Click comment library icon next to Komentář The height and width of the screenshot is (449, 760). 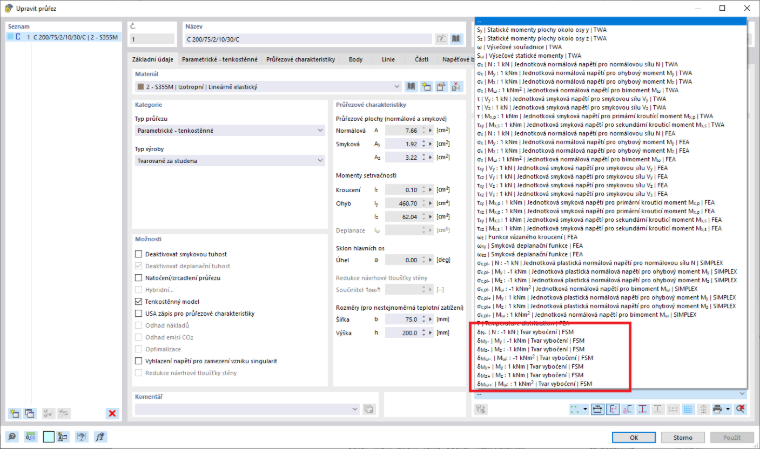pyautogui.click(x=369, y=409)
